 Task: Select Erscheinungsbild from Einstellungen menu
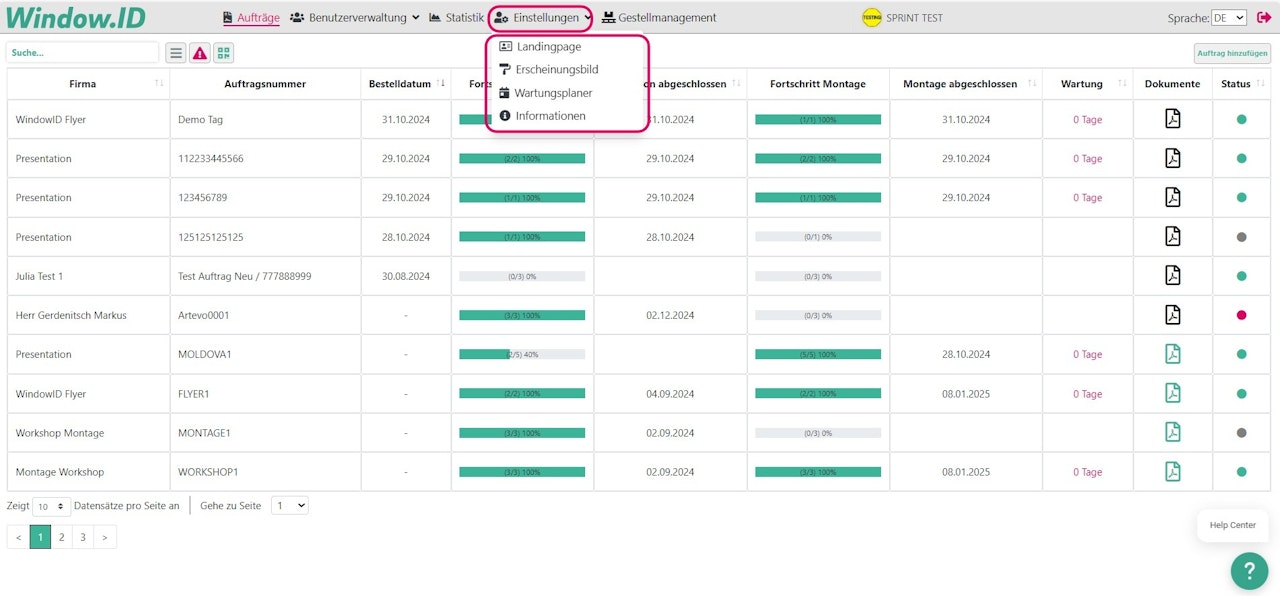pyautogui.click(x=556, y=69)
